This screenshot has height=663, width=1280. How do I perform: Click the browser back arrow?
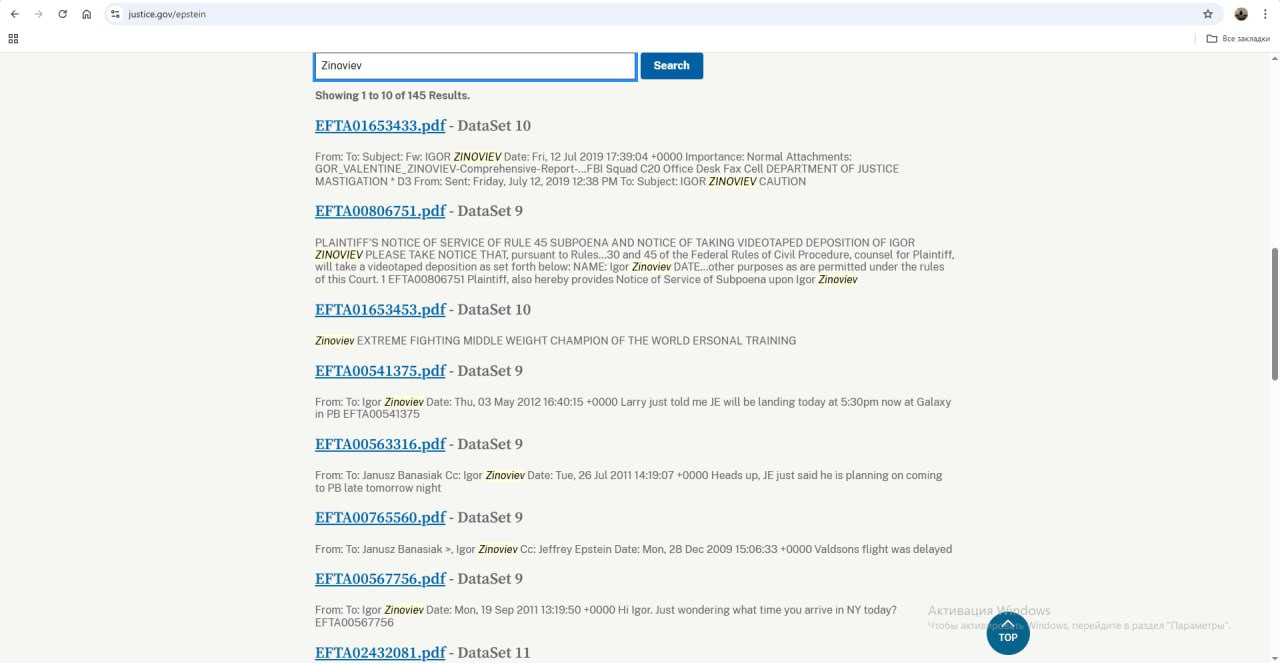pos(14,15)
